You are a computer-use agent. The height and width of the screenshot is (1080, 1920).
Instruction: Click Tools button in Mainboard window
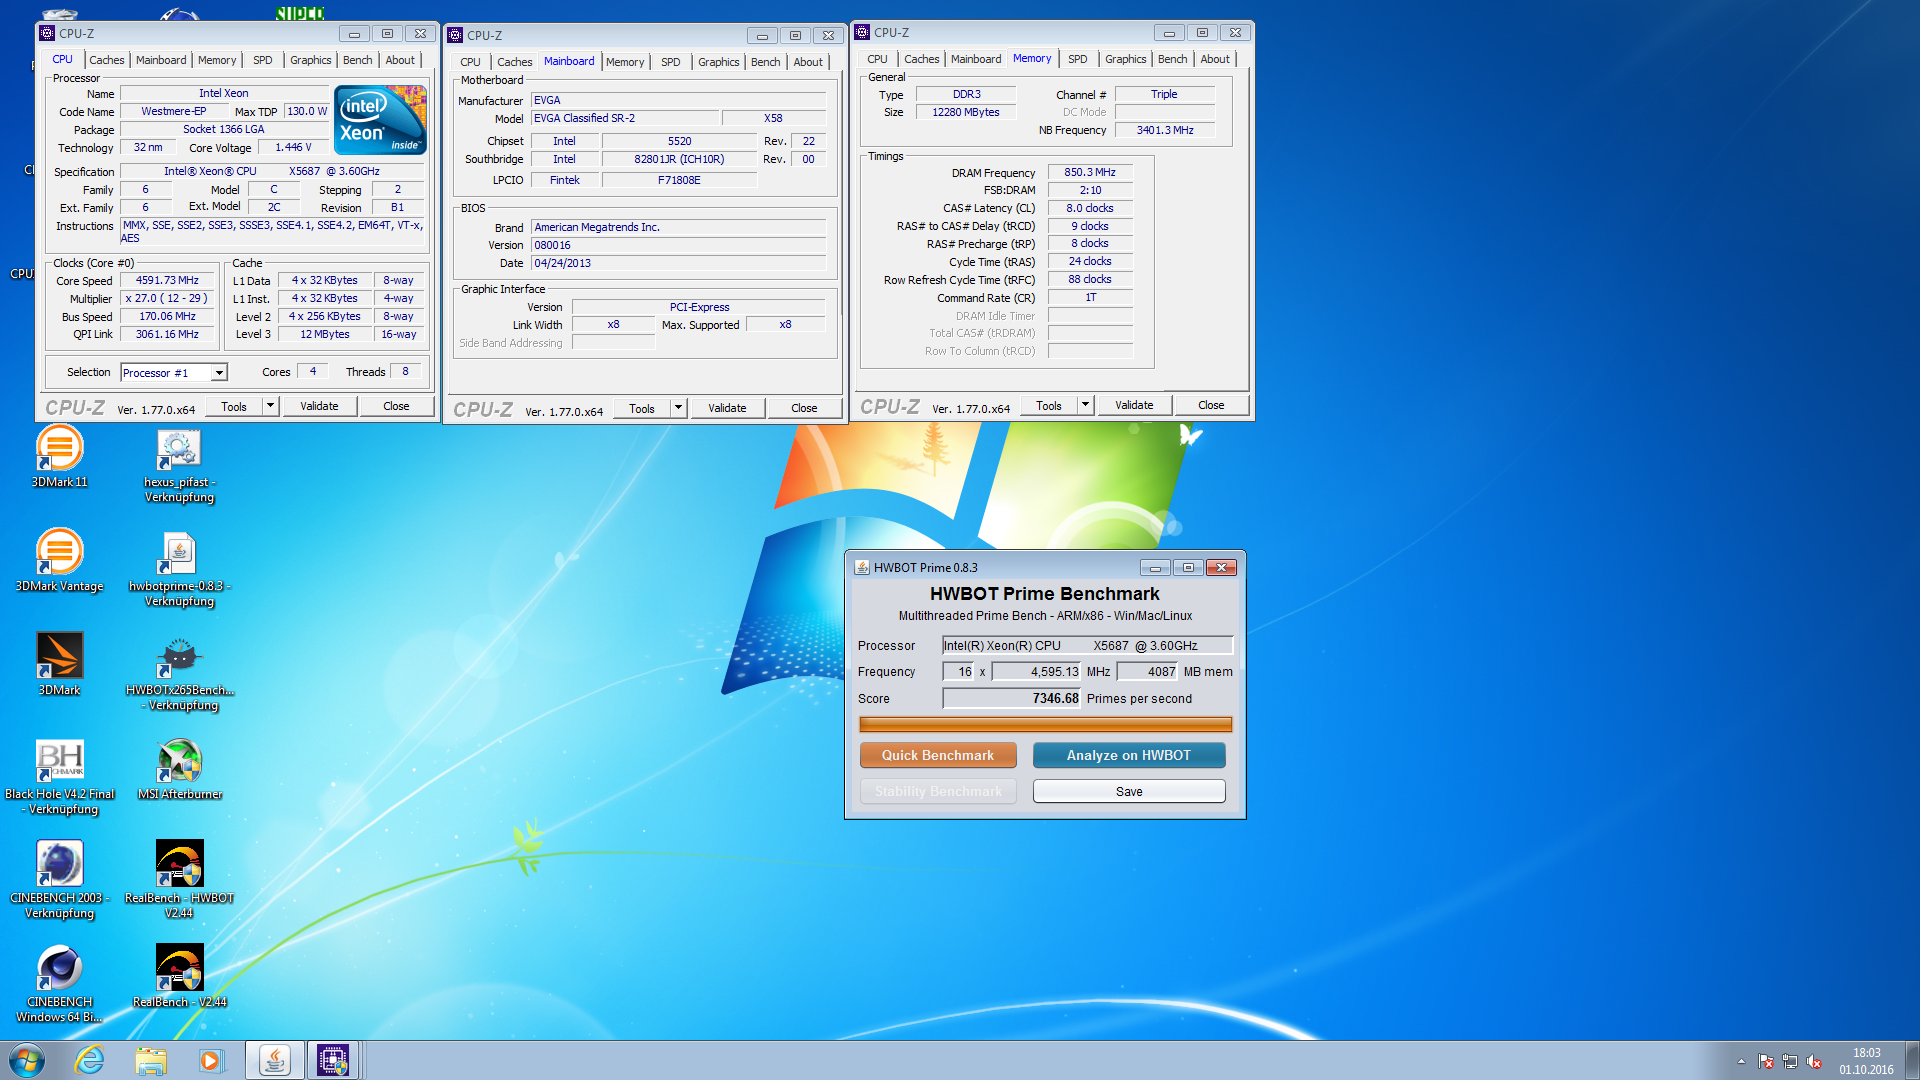coord(642,408)
